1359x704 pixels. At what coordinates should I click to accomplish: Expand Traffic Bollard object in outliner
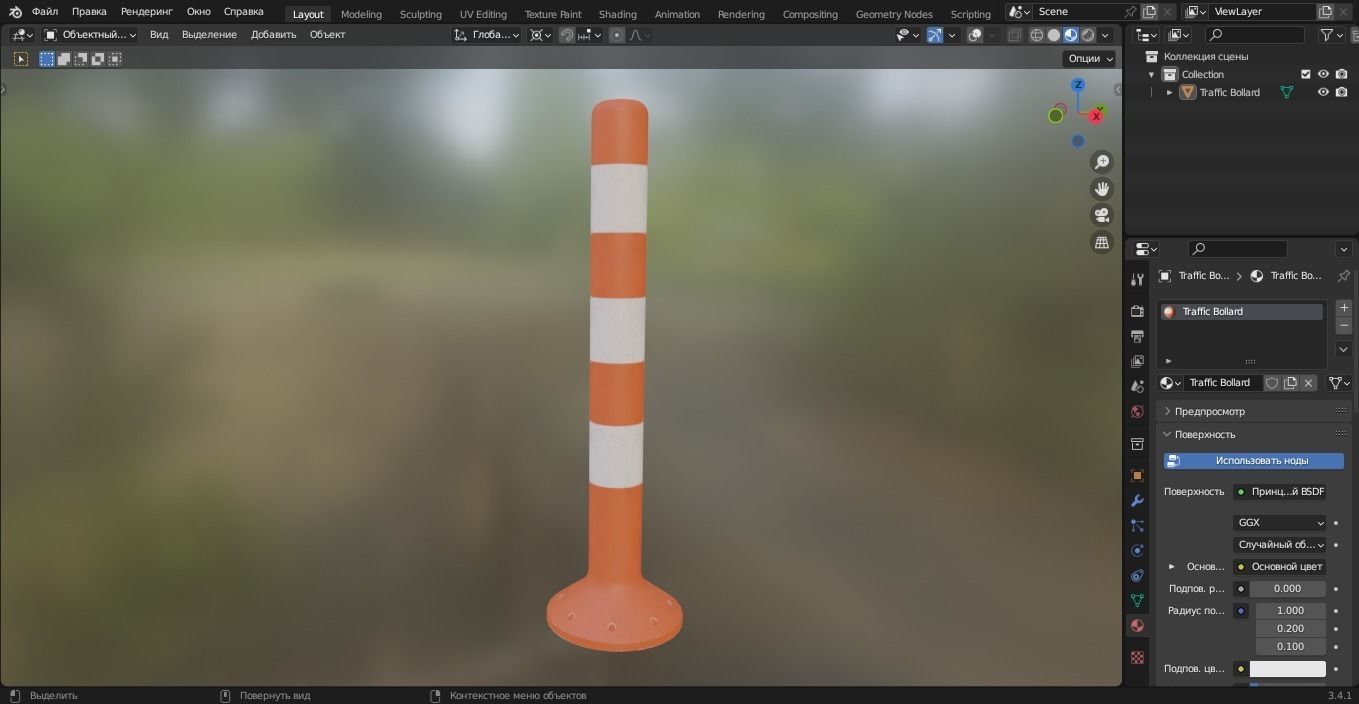point(1169,92)
